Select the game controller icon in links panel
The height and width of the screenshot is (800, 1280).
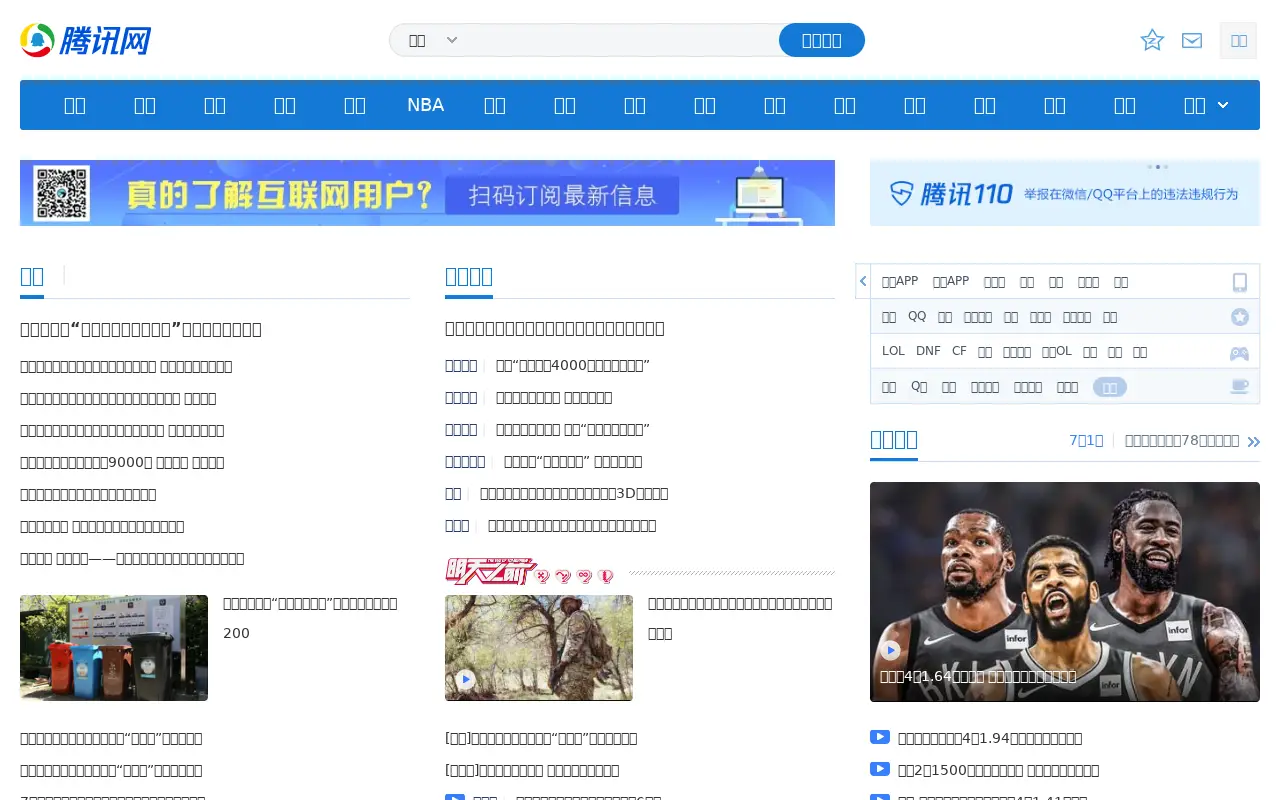pyautogui.click(x=1239, y=353)
